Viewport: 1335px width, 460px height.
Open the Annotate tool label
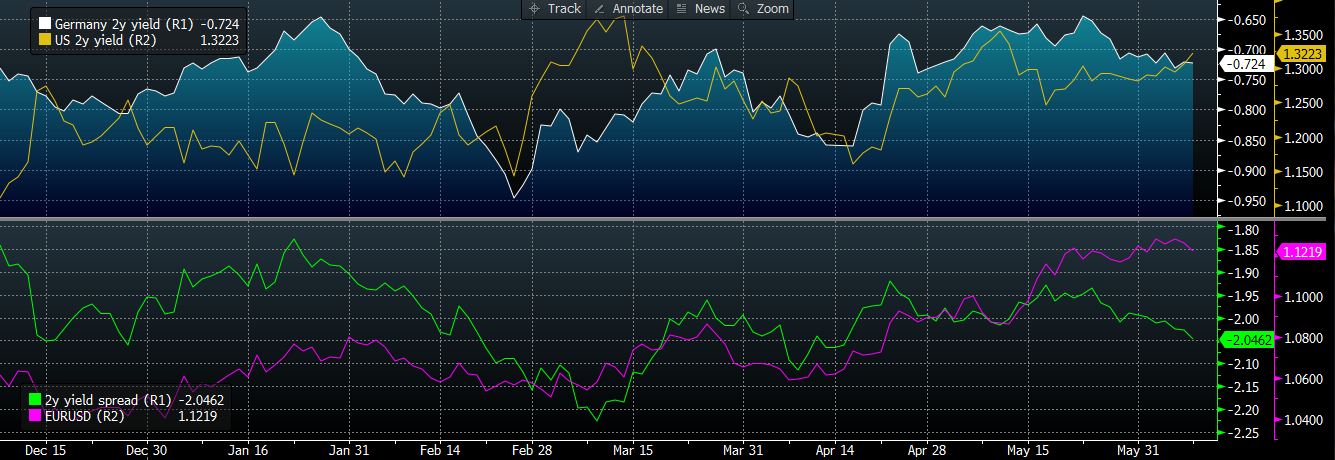click(638, 9)
